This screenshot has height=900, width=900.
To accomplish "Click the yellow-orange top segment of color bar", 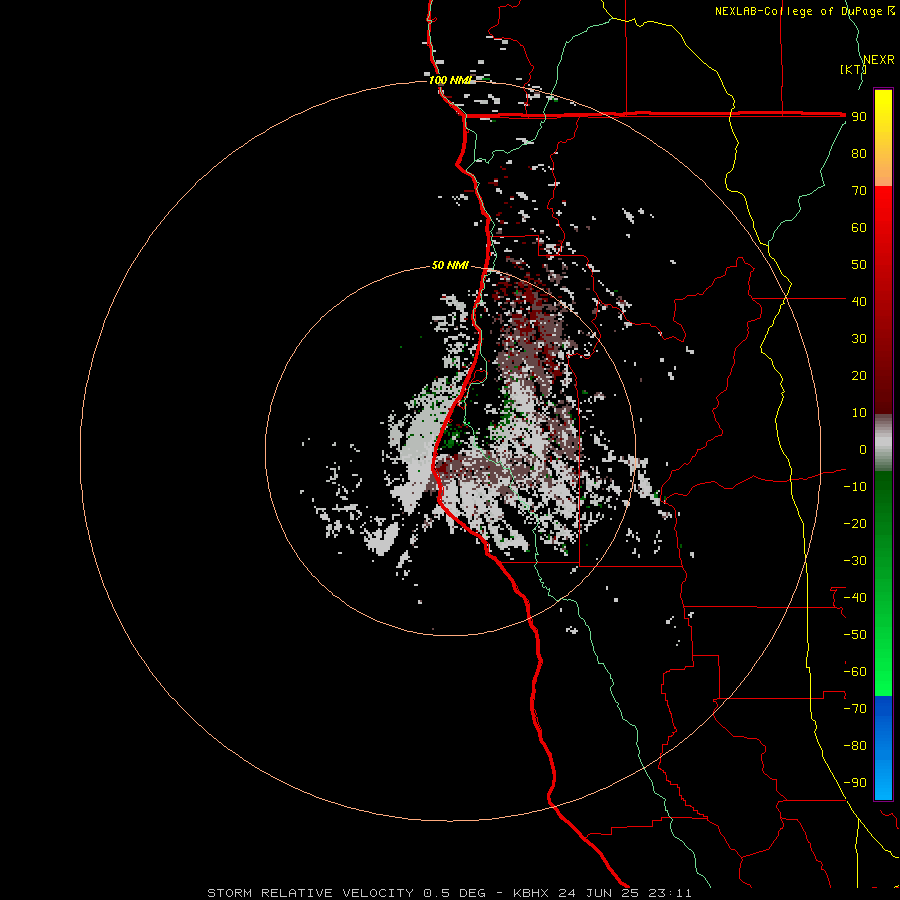I will pyautogui.click(x=883, y=138).
